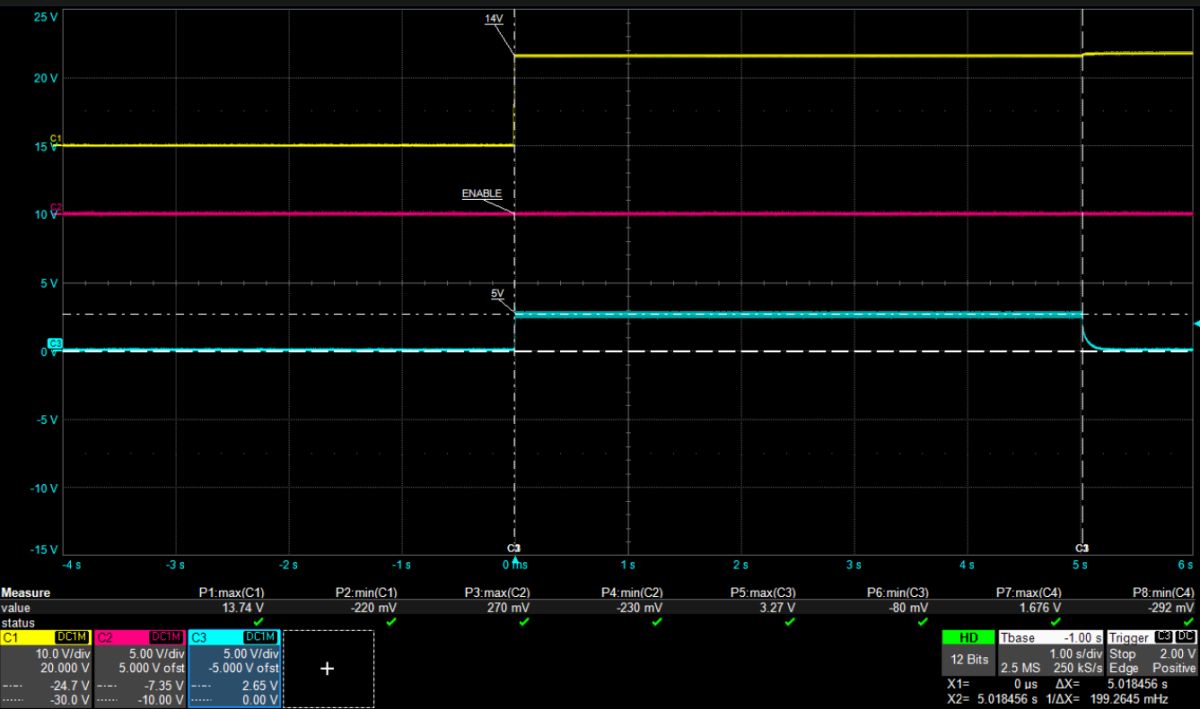This screenshot has height=709, width=1200.
Task: Click the status checkmark under P5
Action: tap(790, 621)
